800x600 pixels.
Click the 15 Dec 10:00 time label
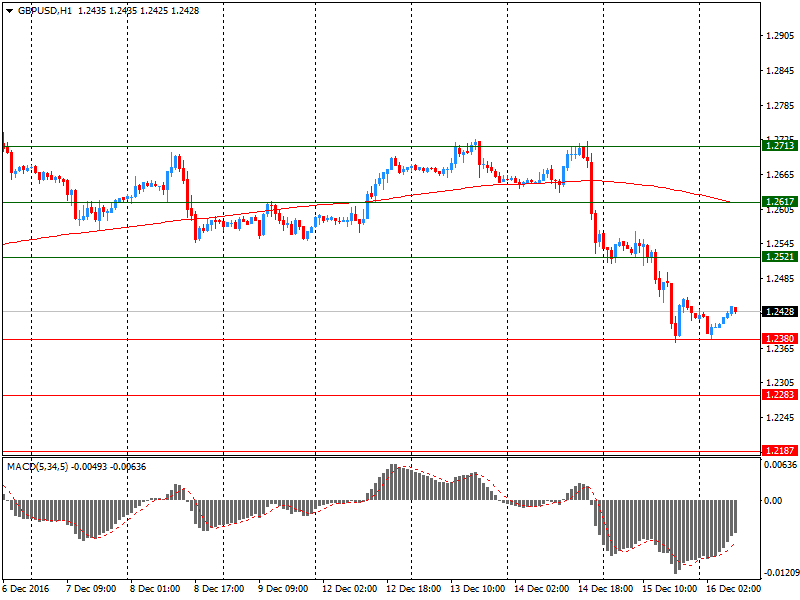(x=669, y=589)
